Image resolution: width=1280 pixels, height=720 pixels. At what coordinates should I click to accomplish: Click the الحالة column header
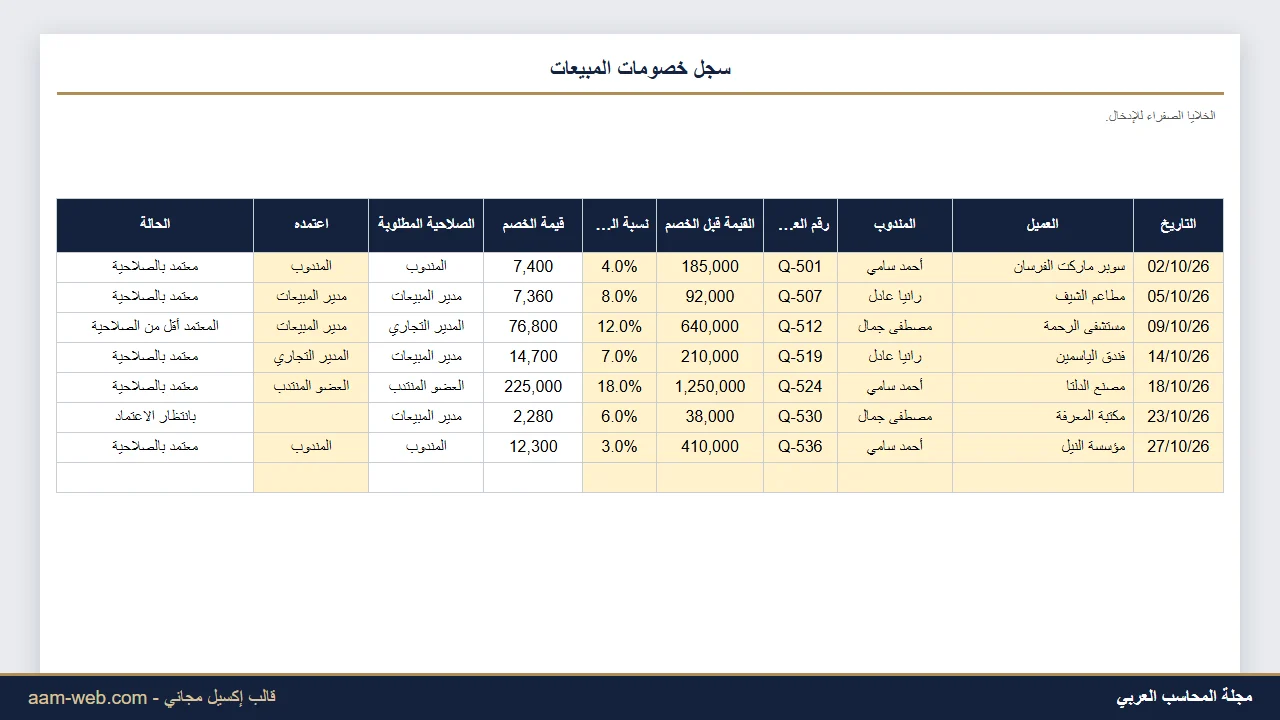tap(155, 225)
